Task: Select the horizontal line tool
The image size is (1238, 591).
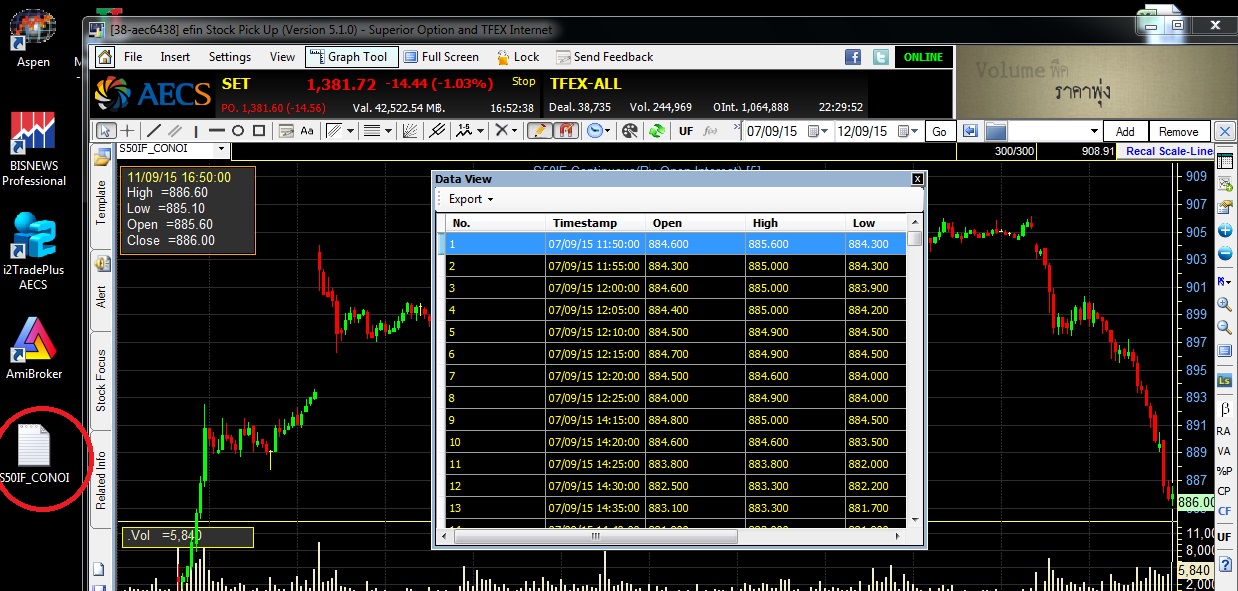Action: pos(216,131)
